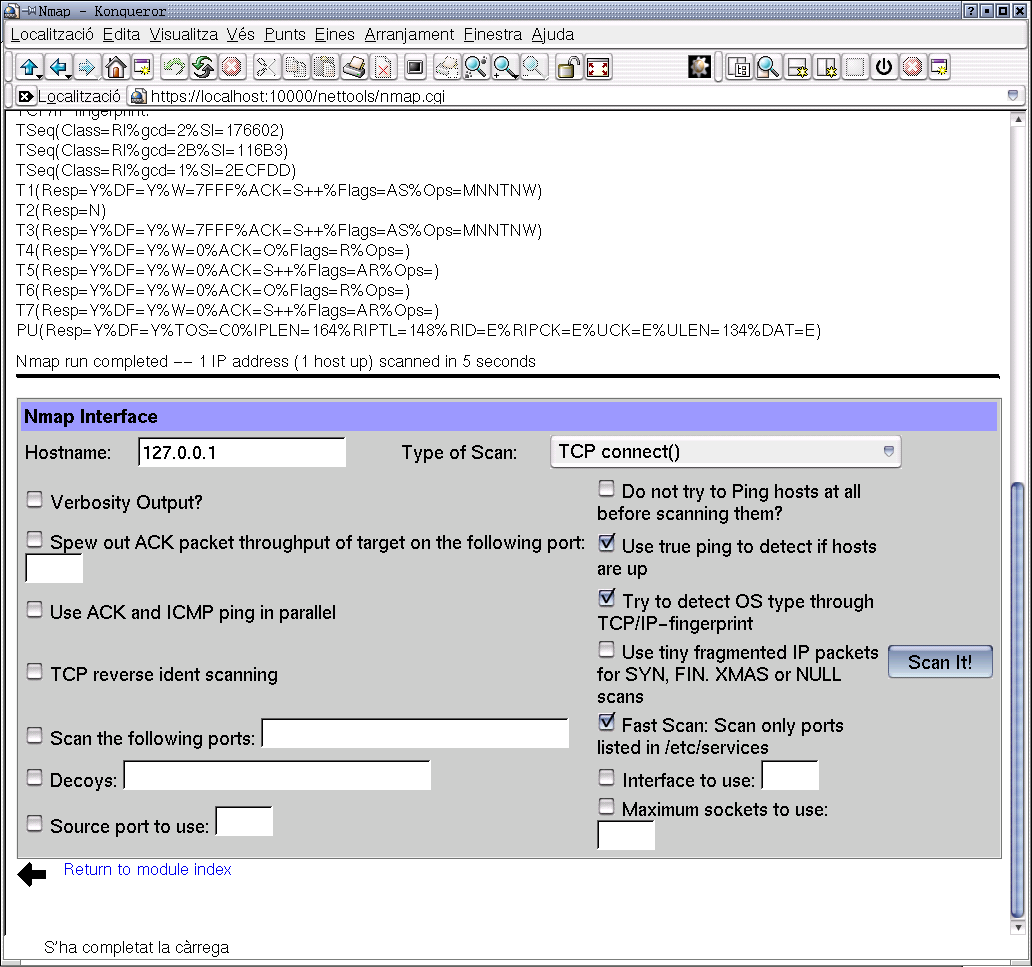The image size is (1032, 967).
Task: Click the Scan the following ports text field
Action: tap(415, 733)
